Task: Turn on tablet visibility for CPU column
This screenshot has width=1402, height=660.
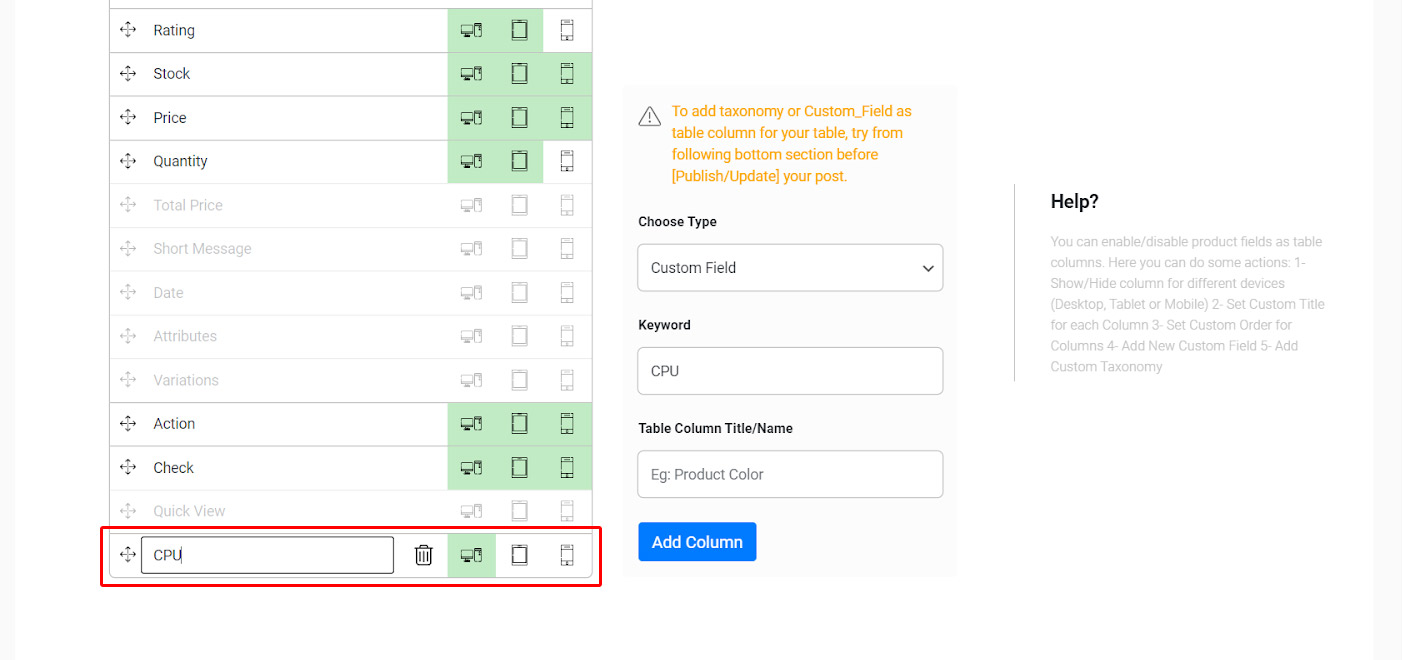Action: [x=519, y=555]
